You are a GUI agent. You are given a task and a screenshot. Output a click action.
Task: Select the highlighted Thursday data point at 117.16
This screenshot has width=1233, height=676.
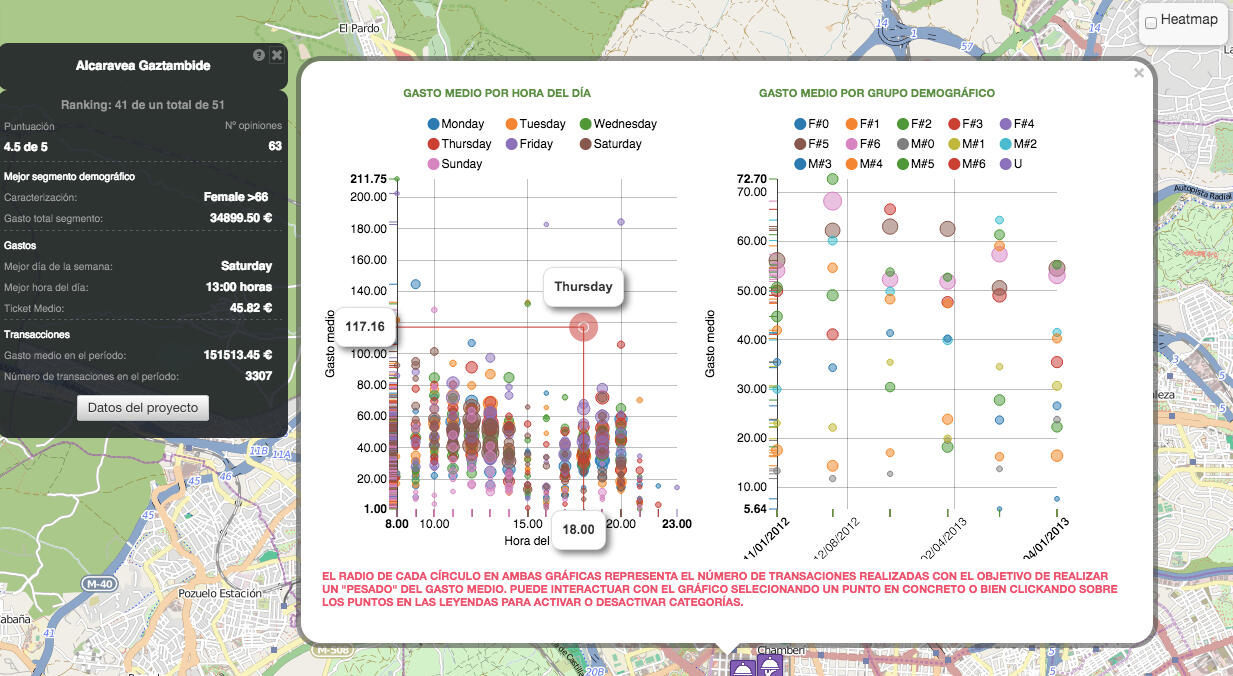[584, 326]
